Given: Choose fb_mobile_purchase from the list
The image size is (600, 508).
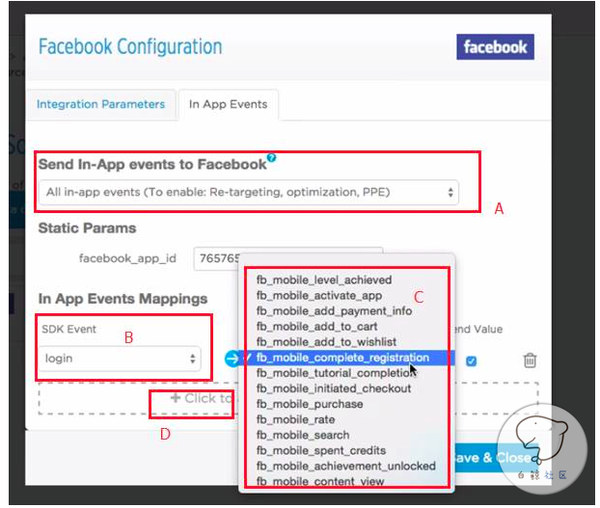Looking at the screenshot, I should [310, 404].
